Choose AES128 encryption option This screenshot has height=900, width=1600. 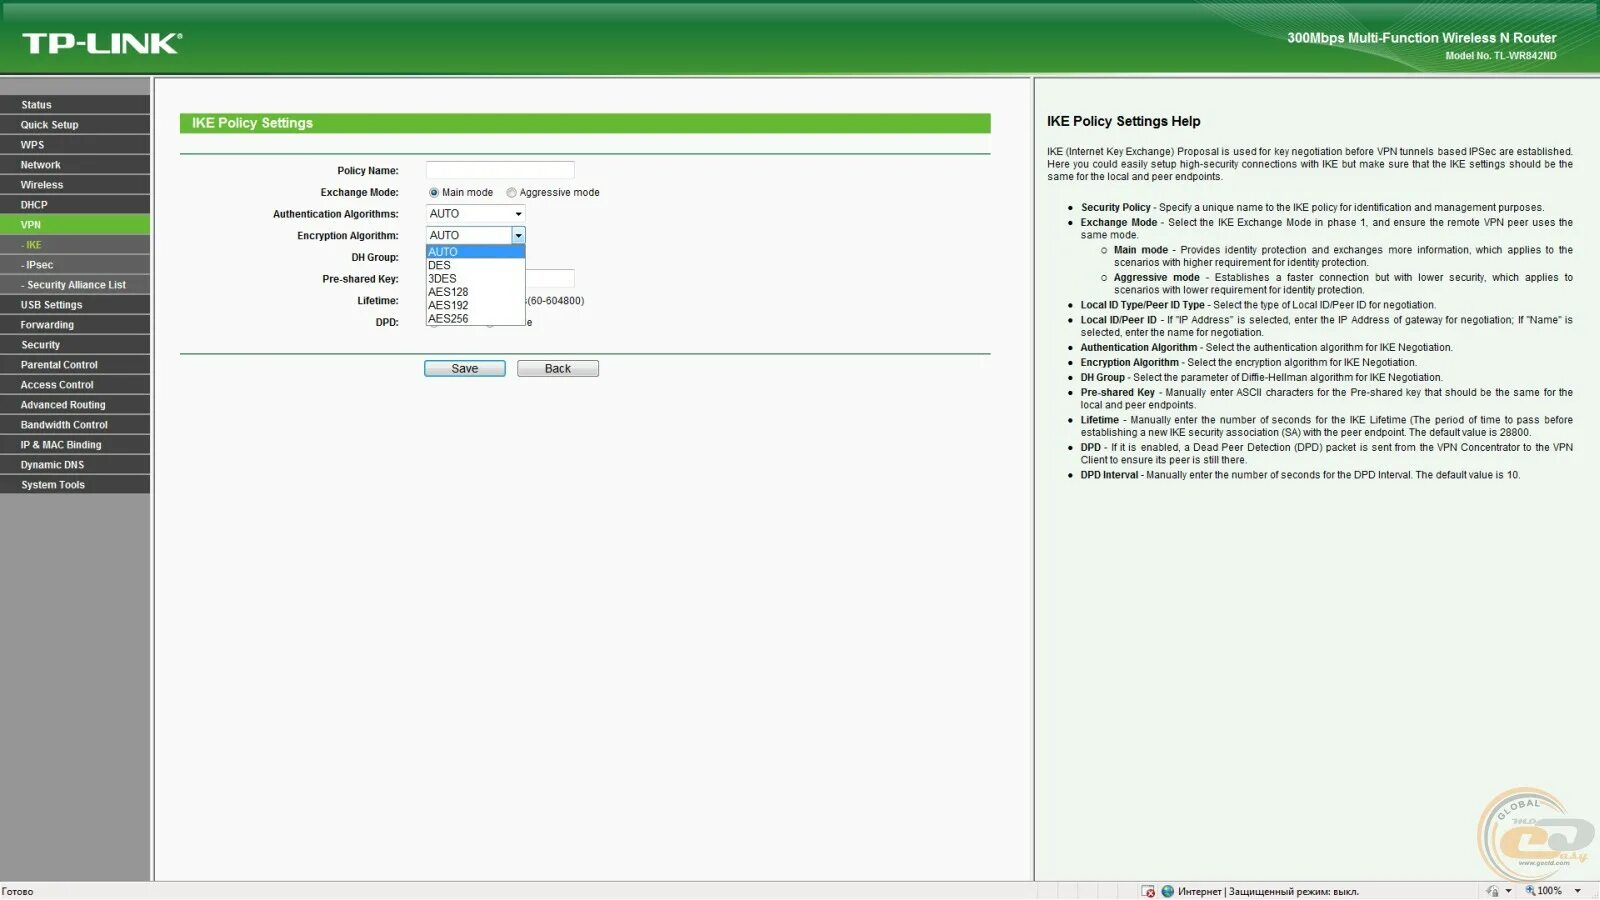475,292
